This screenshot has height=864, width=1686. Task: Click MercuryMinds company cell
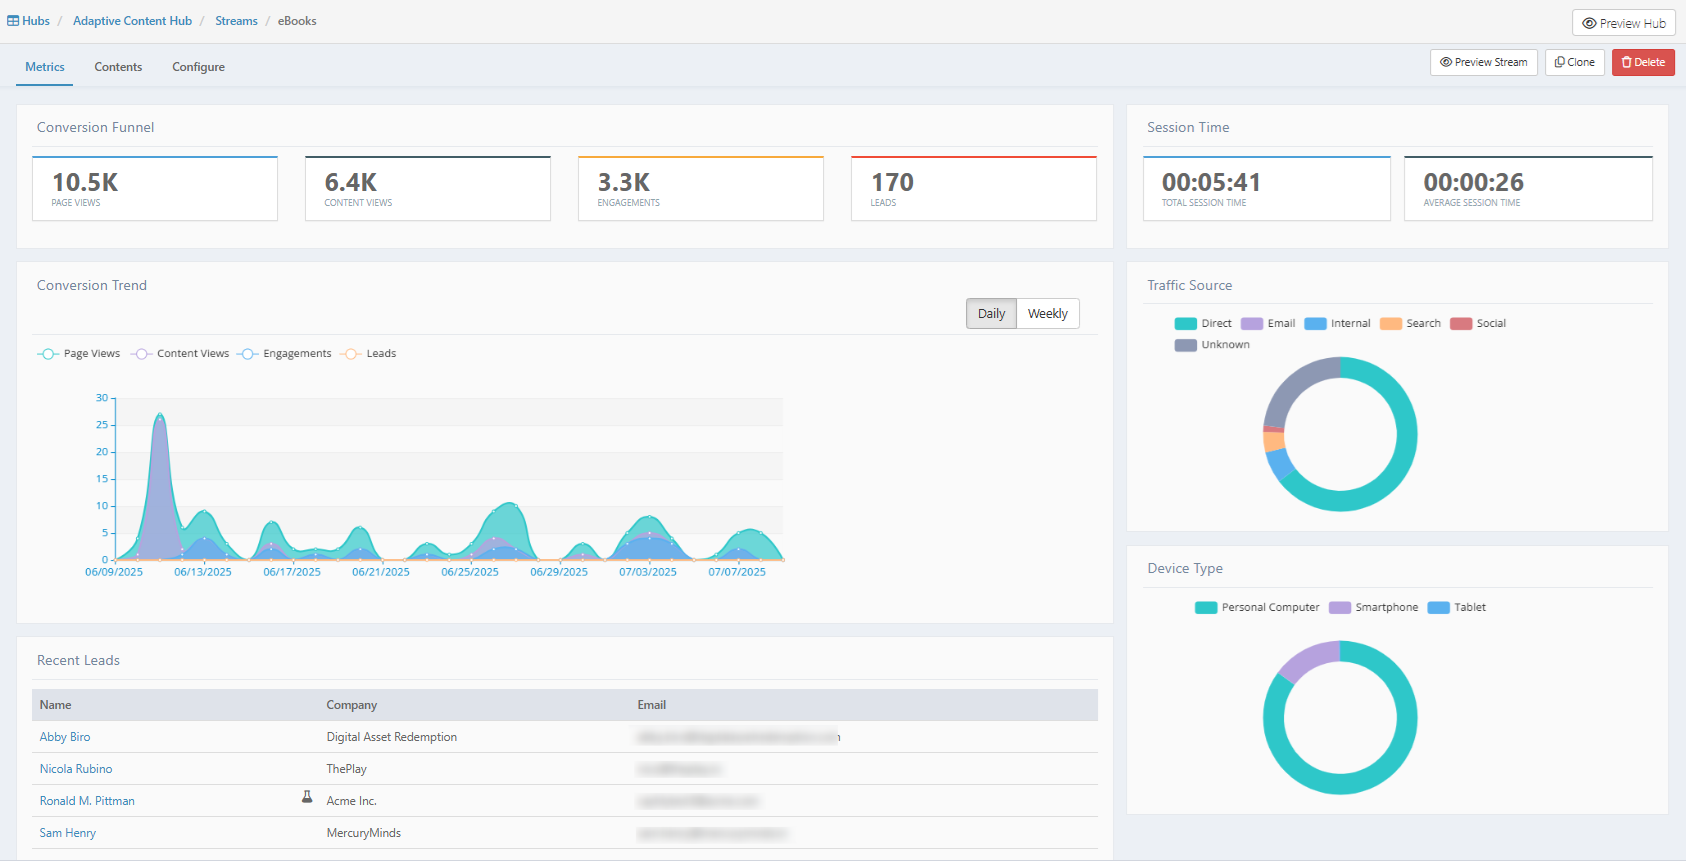tap(364, 833)
